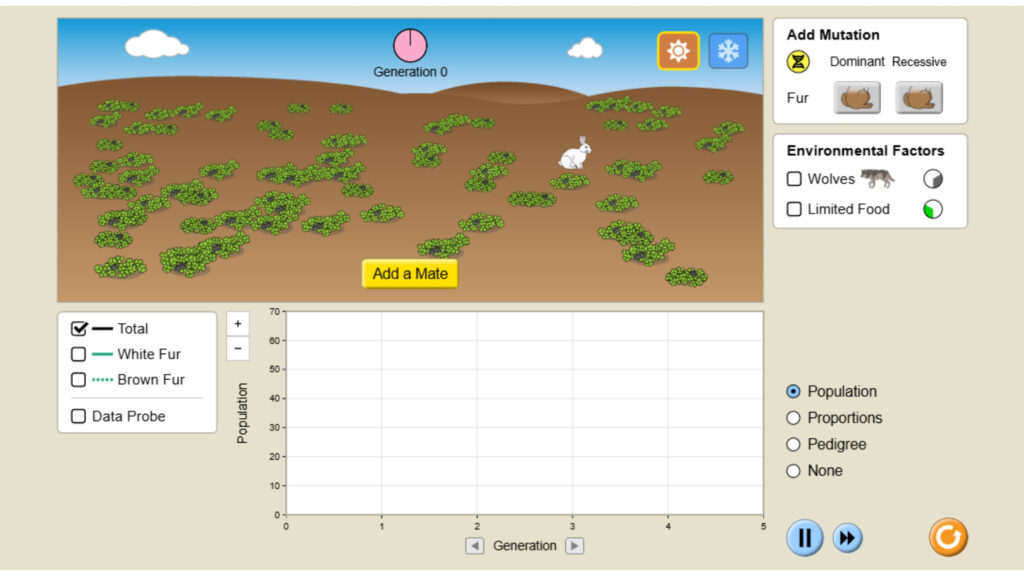Select the dominant brown fur mutation
The width and height of the screenshot is (1024, 576).
pos(858,97)
